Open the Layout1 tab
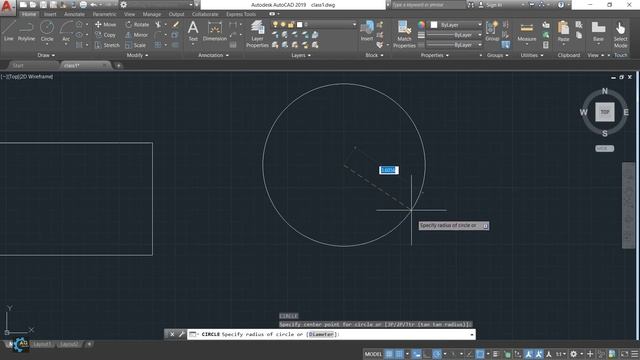Screen dimensions: 640x360 pyautogui.click(x=42, y=344)
